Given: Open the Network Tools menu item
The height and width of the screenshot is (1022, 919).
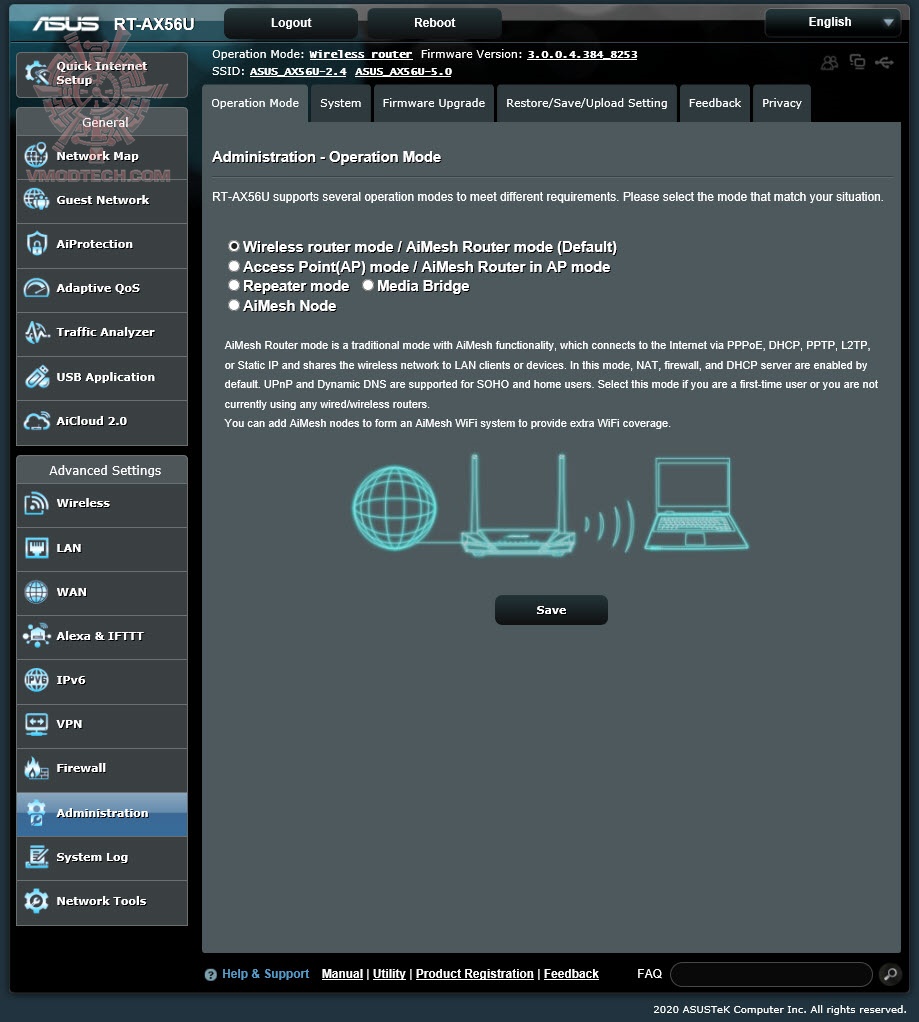Looking at the screenshot, I should point(102,902).
